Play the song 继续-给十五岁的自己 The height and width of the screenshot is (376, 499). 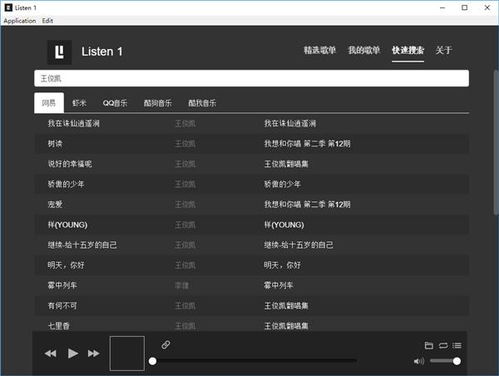(x=82, y=245)
